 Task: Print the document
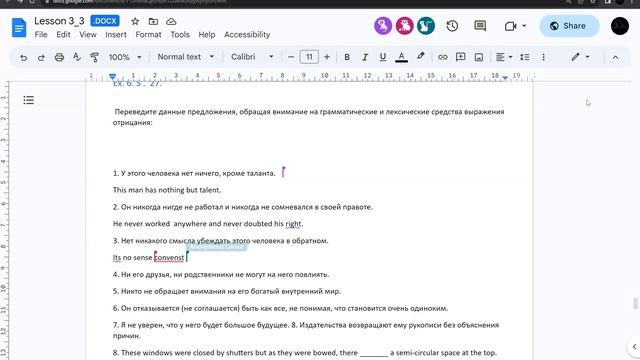point(59,57)
